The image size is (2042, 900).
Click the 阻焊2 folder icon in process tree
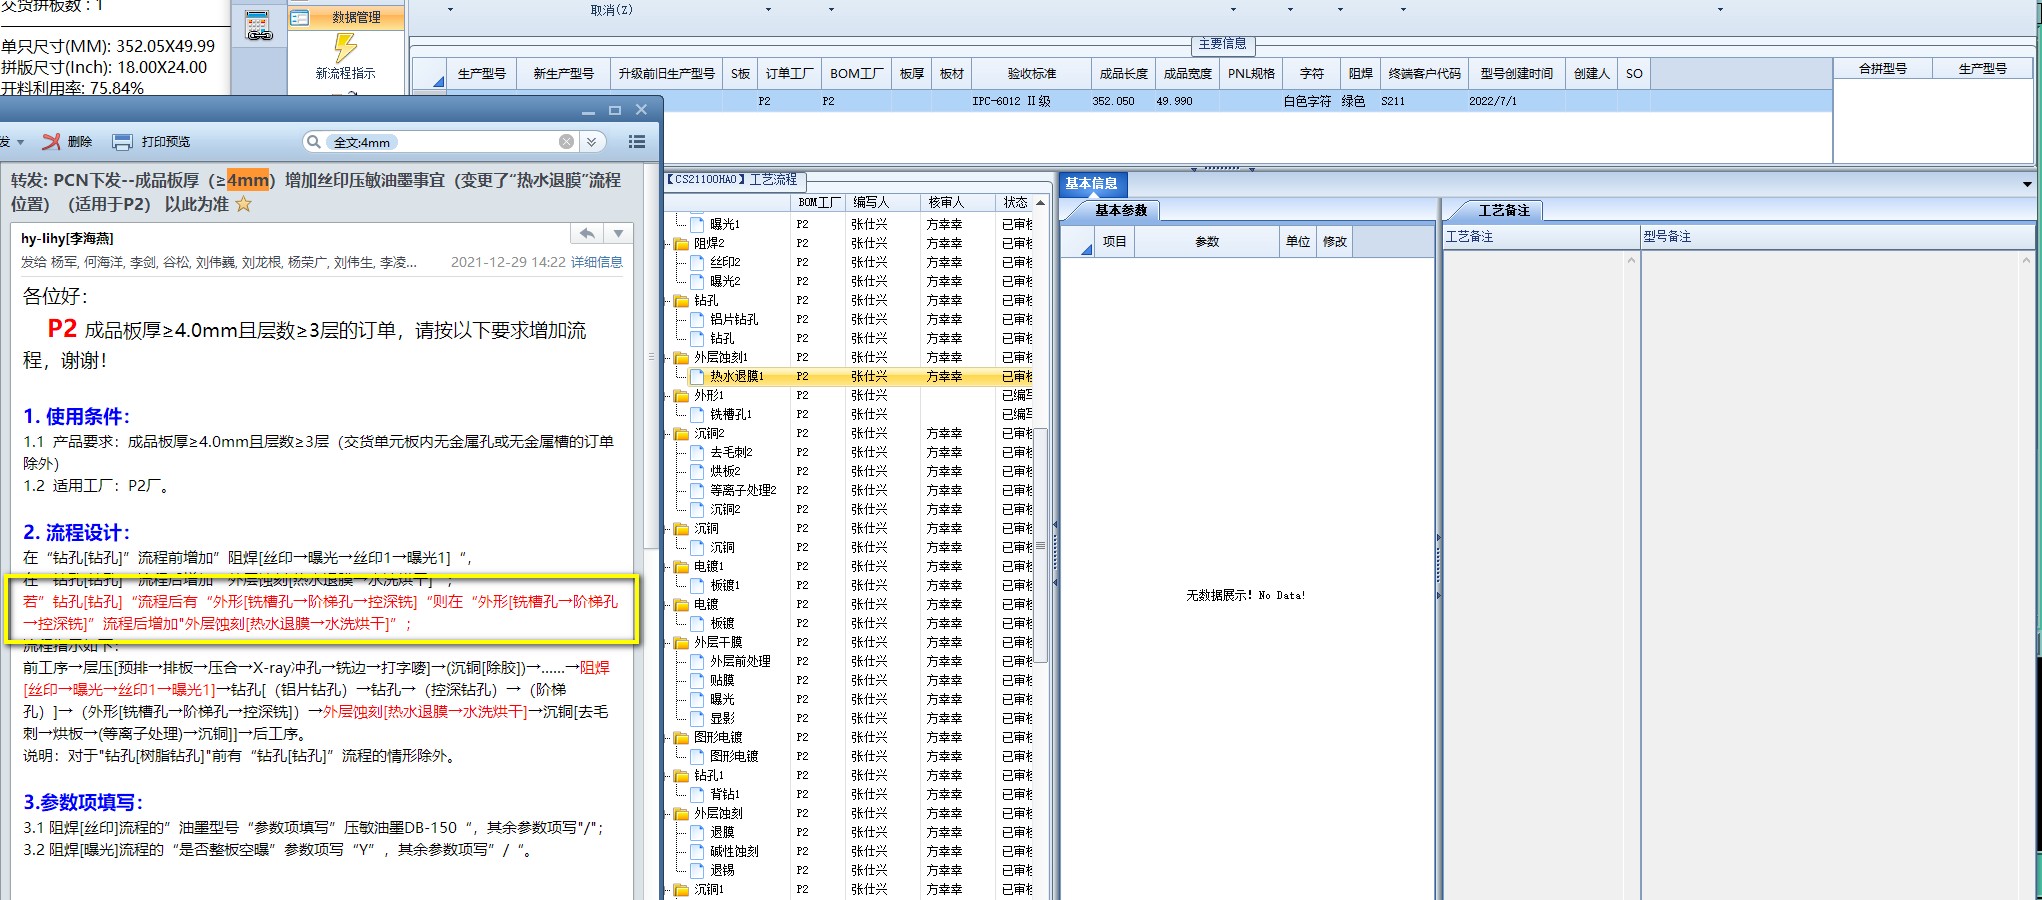coord(682,243)
